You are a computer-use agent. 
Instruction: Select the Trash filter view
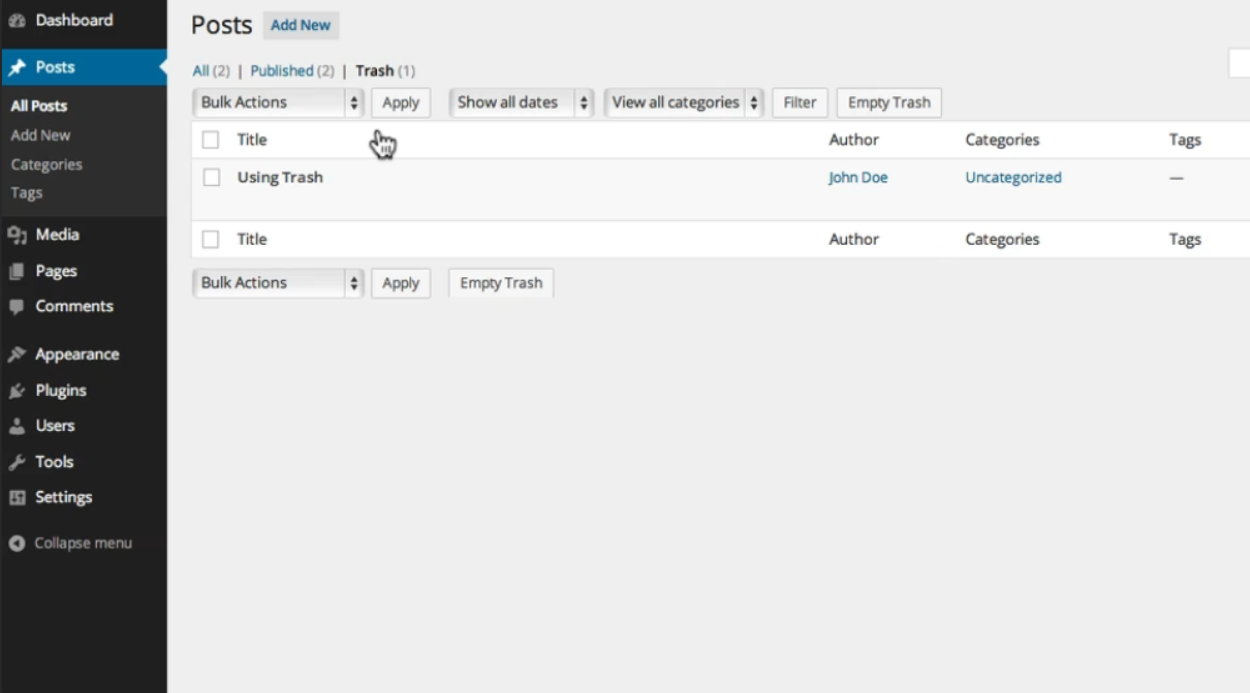point(375,71)
